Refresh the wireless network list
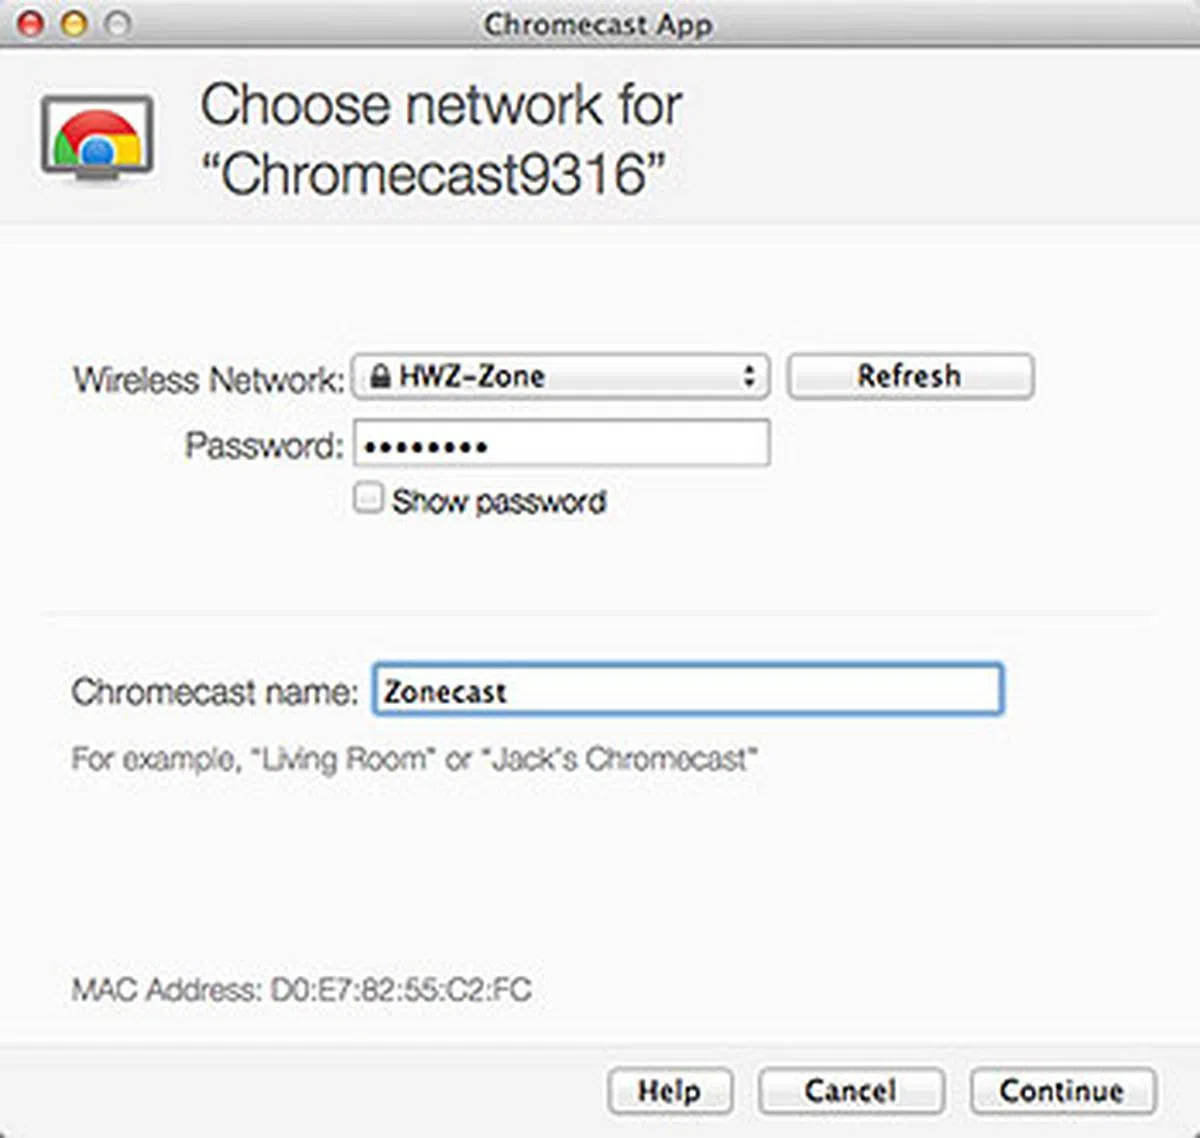The width and height of the screenshot is (1200, 1138). click(910, 377)
